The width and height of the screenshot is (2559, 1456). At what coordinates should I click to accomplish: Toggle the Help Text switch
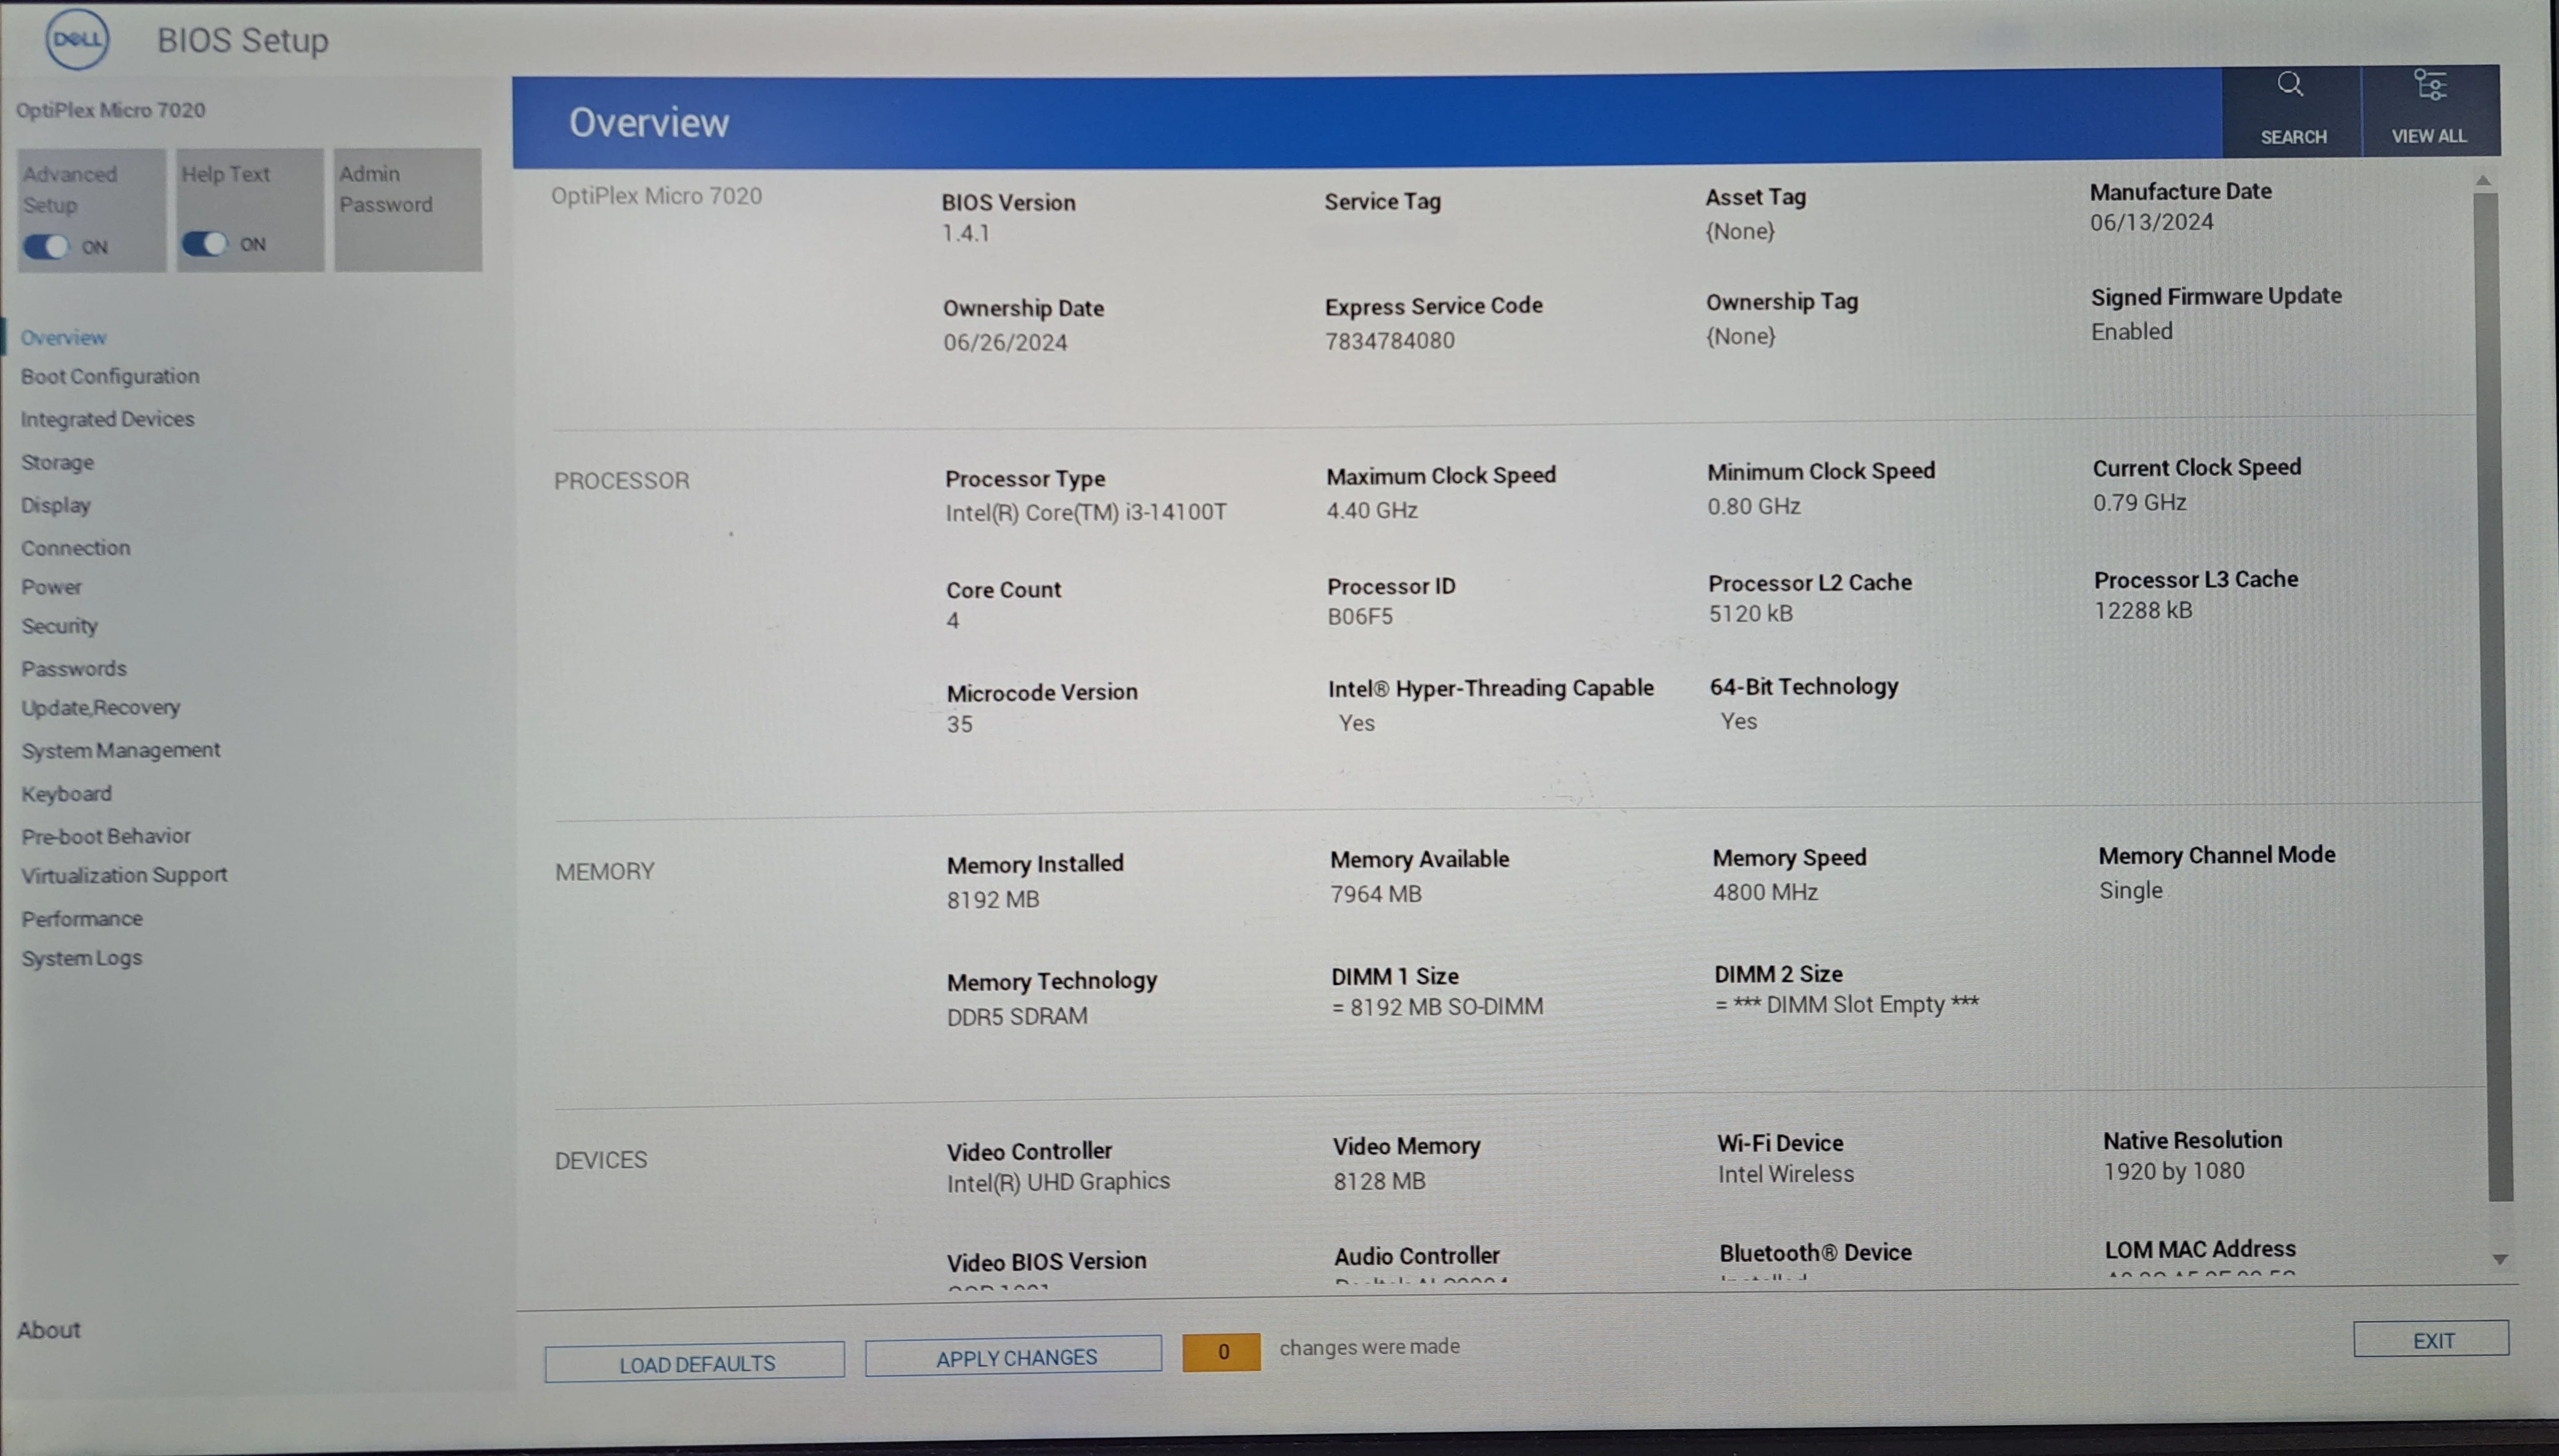204,243
